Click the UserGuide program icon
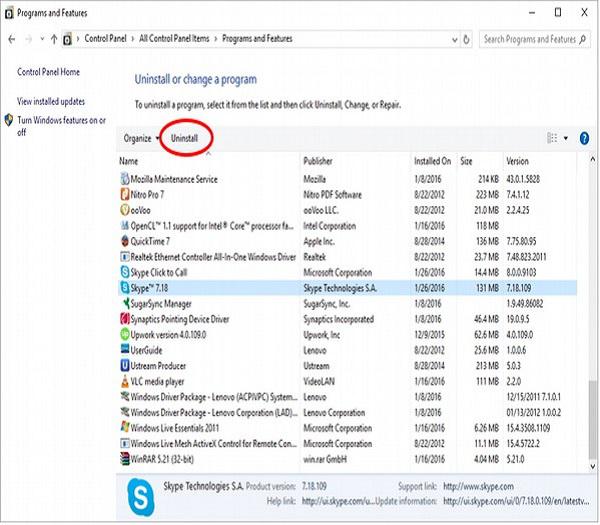 [125, 350]
